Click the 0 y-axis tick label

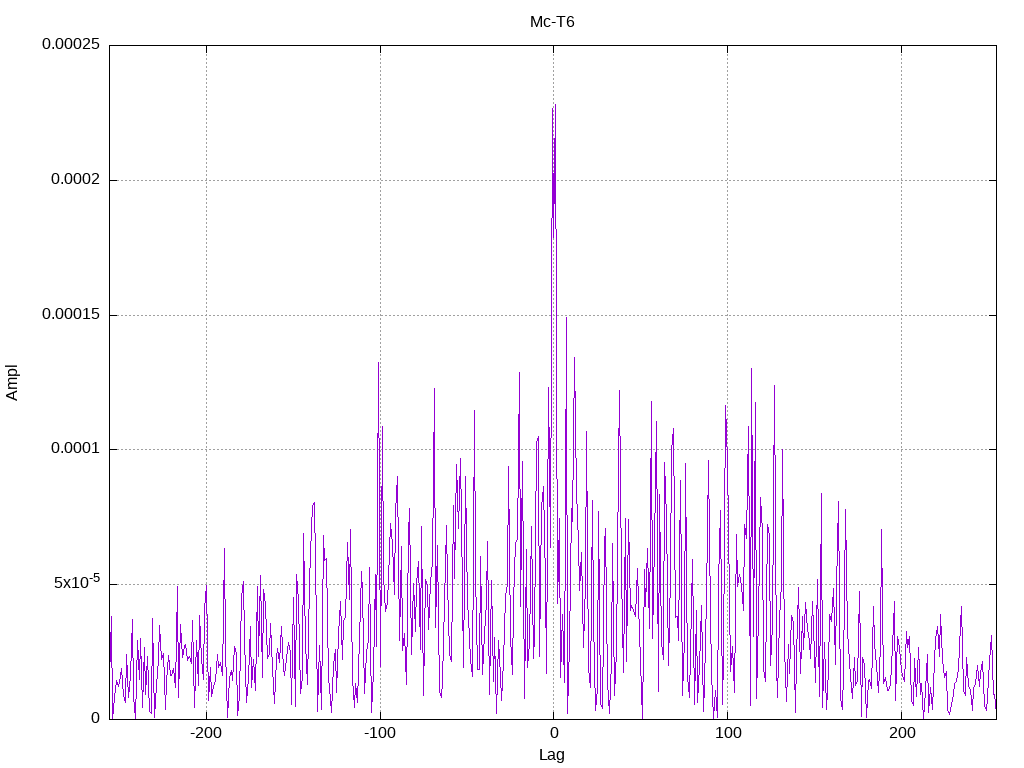tap(95, 718)
